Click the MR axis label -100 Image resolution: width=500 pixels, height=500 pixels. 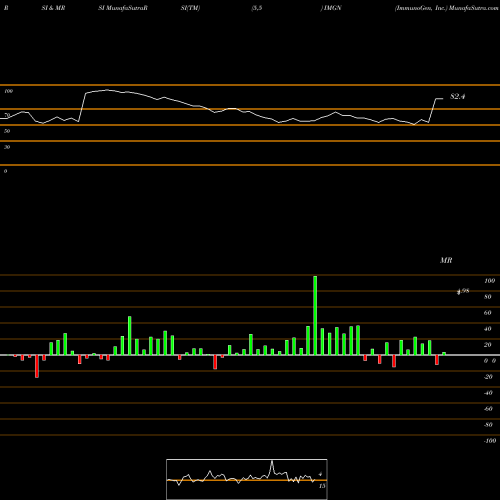tap(490, 441)
